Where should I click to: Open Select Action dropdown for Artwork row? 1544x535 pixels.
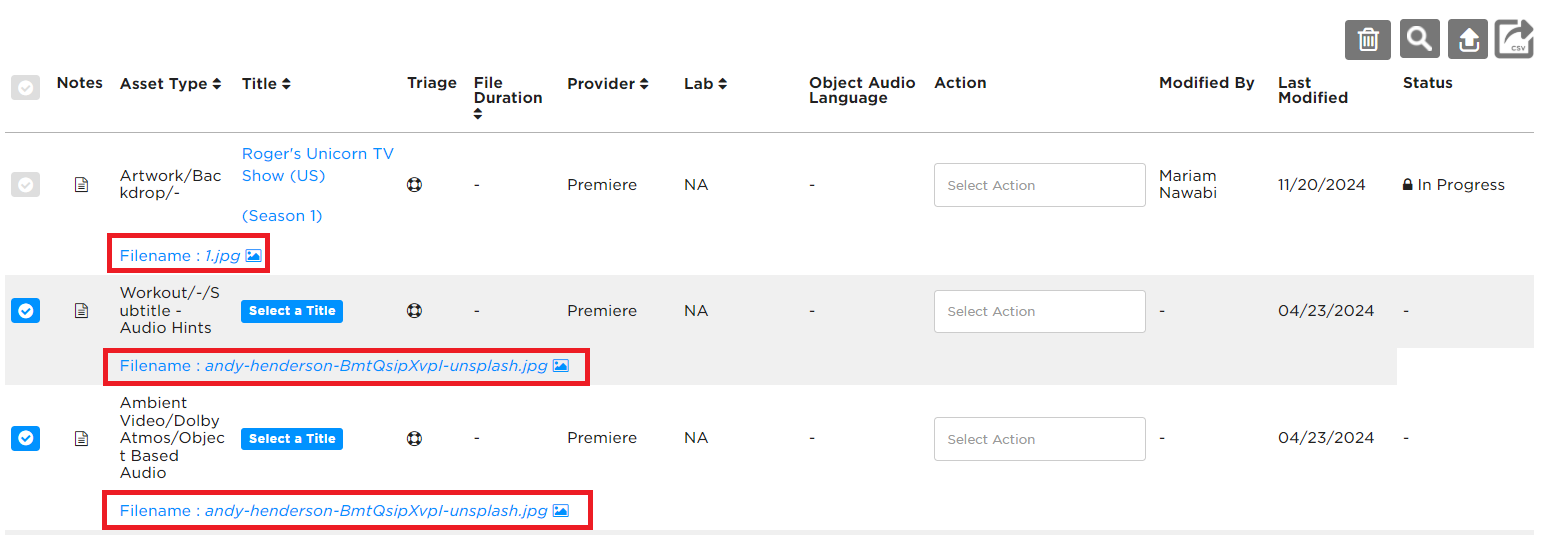(x=1039, y=185)
